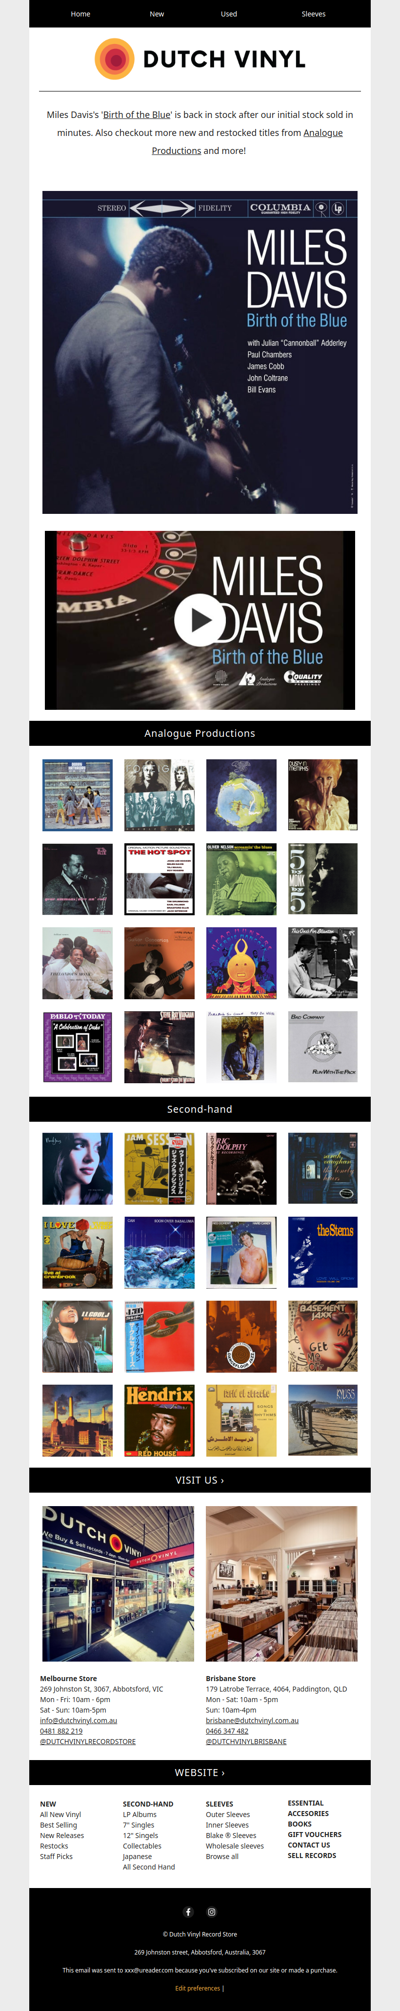Image resolution: width=400 pixels, height=2011 pixels.
Task: Select 'The Hot Spot' album thumbnail
Action: (x=159, y=879)
